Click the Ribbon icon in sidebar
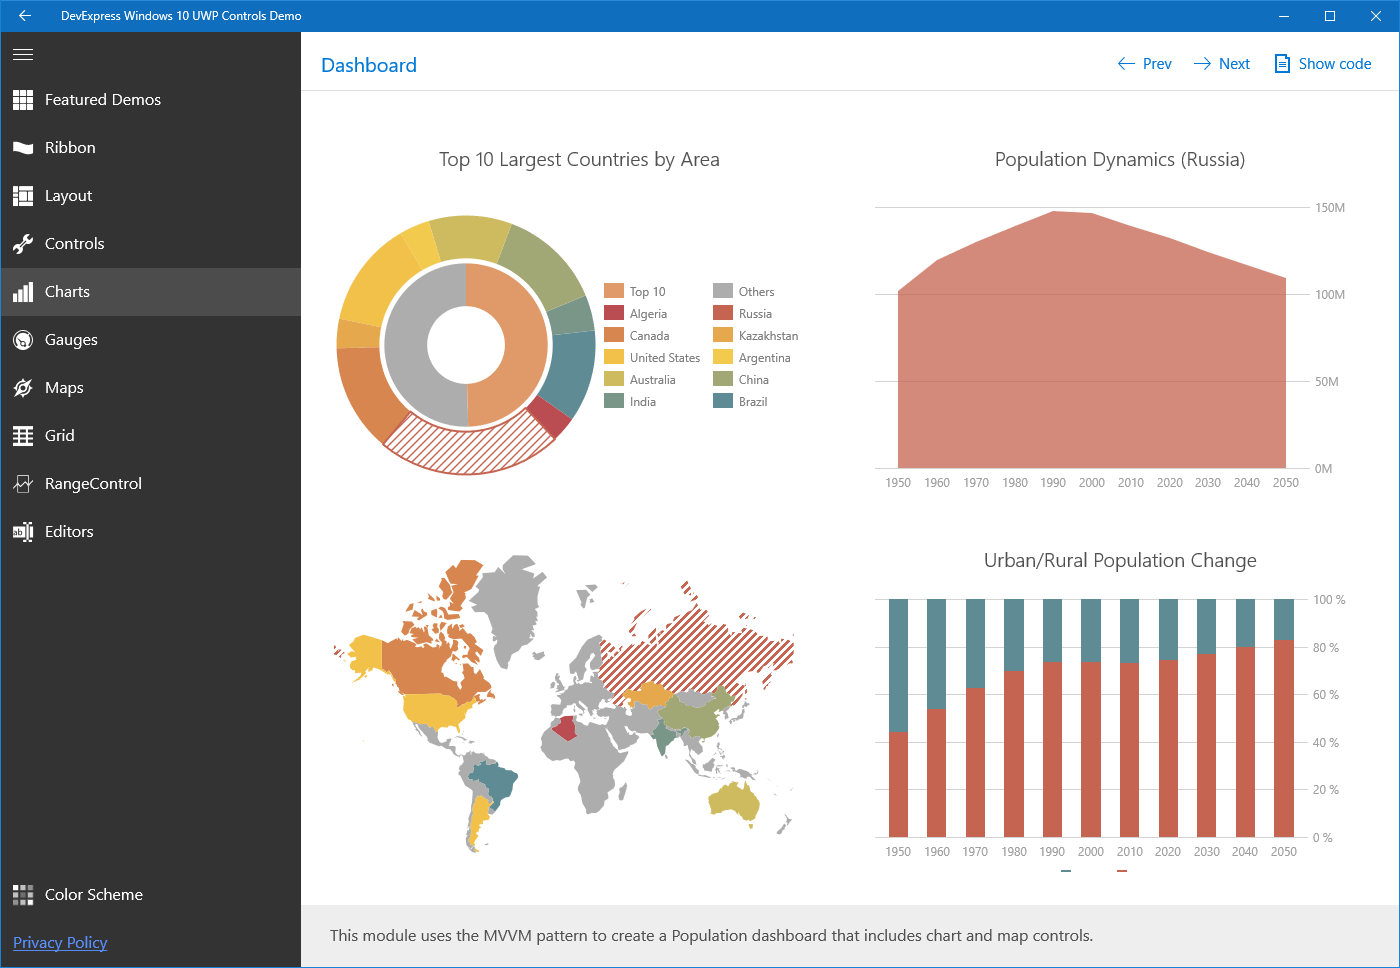This screenshot has height=968, width=1400. point(23,148)
